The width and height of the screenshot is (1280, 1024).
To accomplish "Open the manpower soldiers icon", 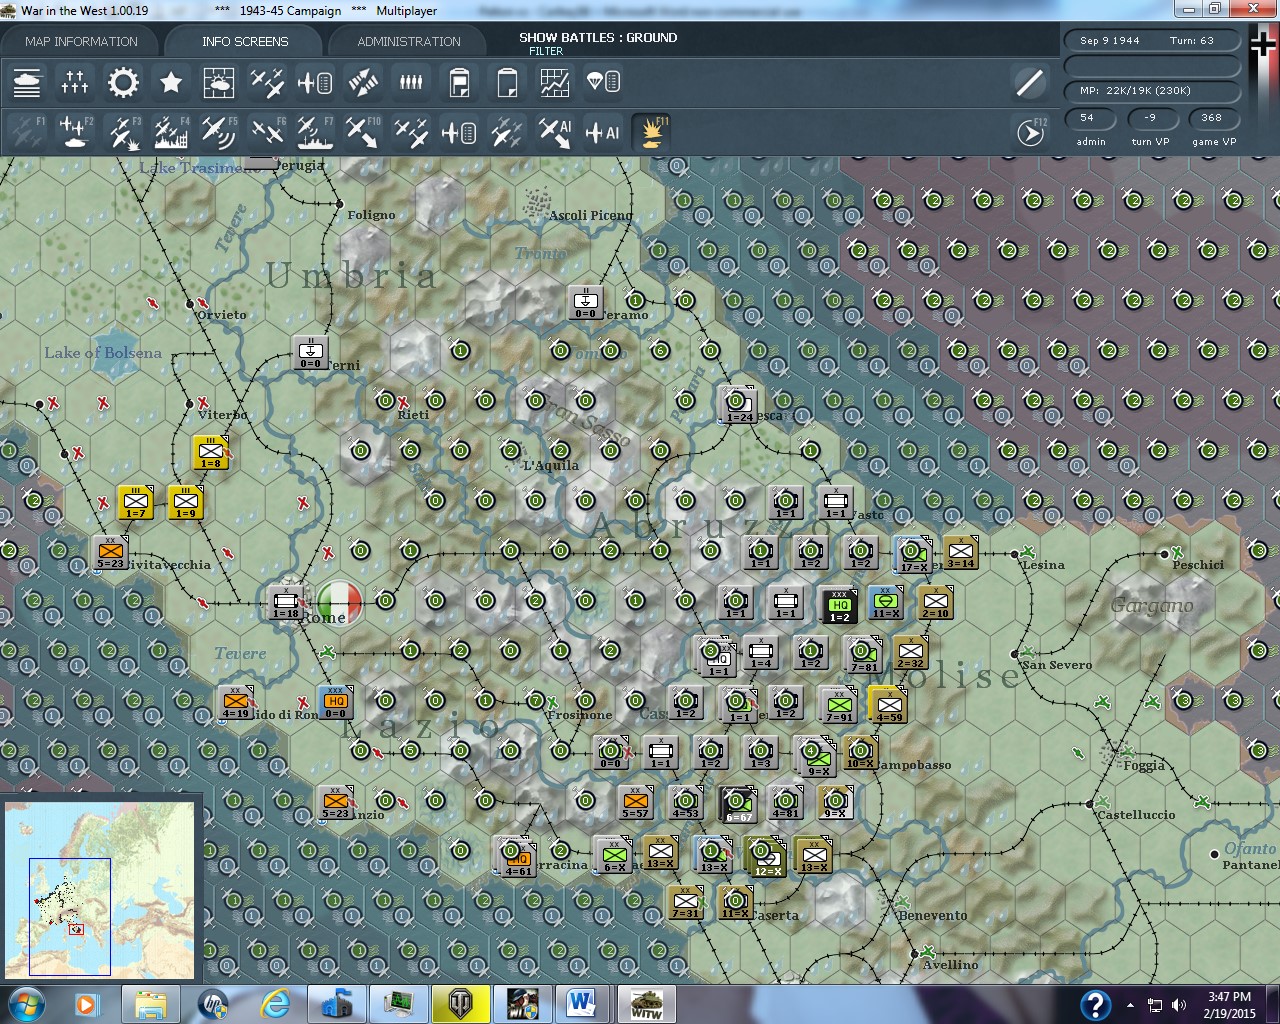I will (411, 82).
